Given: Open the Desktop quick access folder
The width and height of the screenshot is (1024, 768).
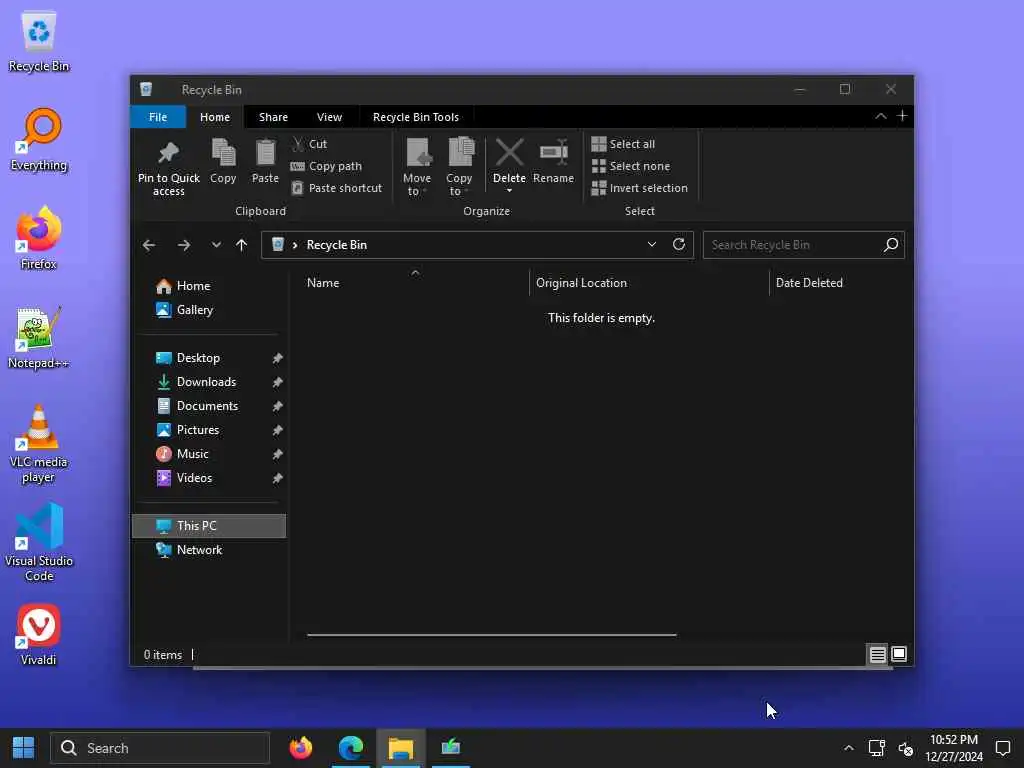Looking at the screenshot, I should [x=209, y=358].
